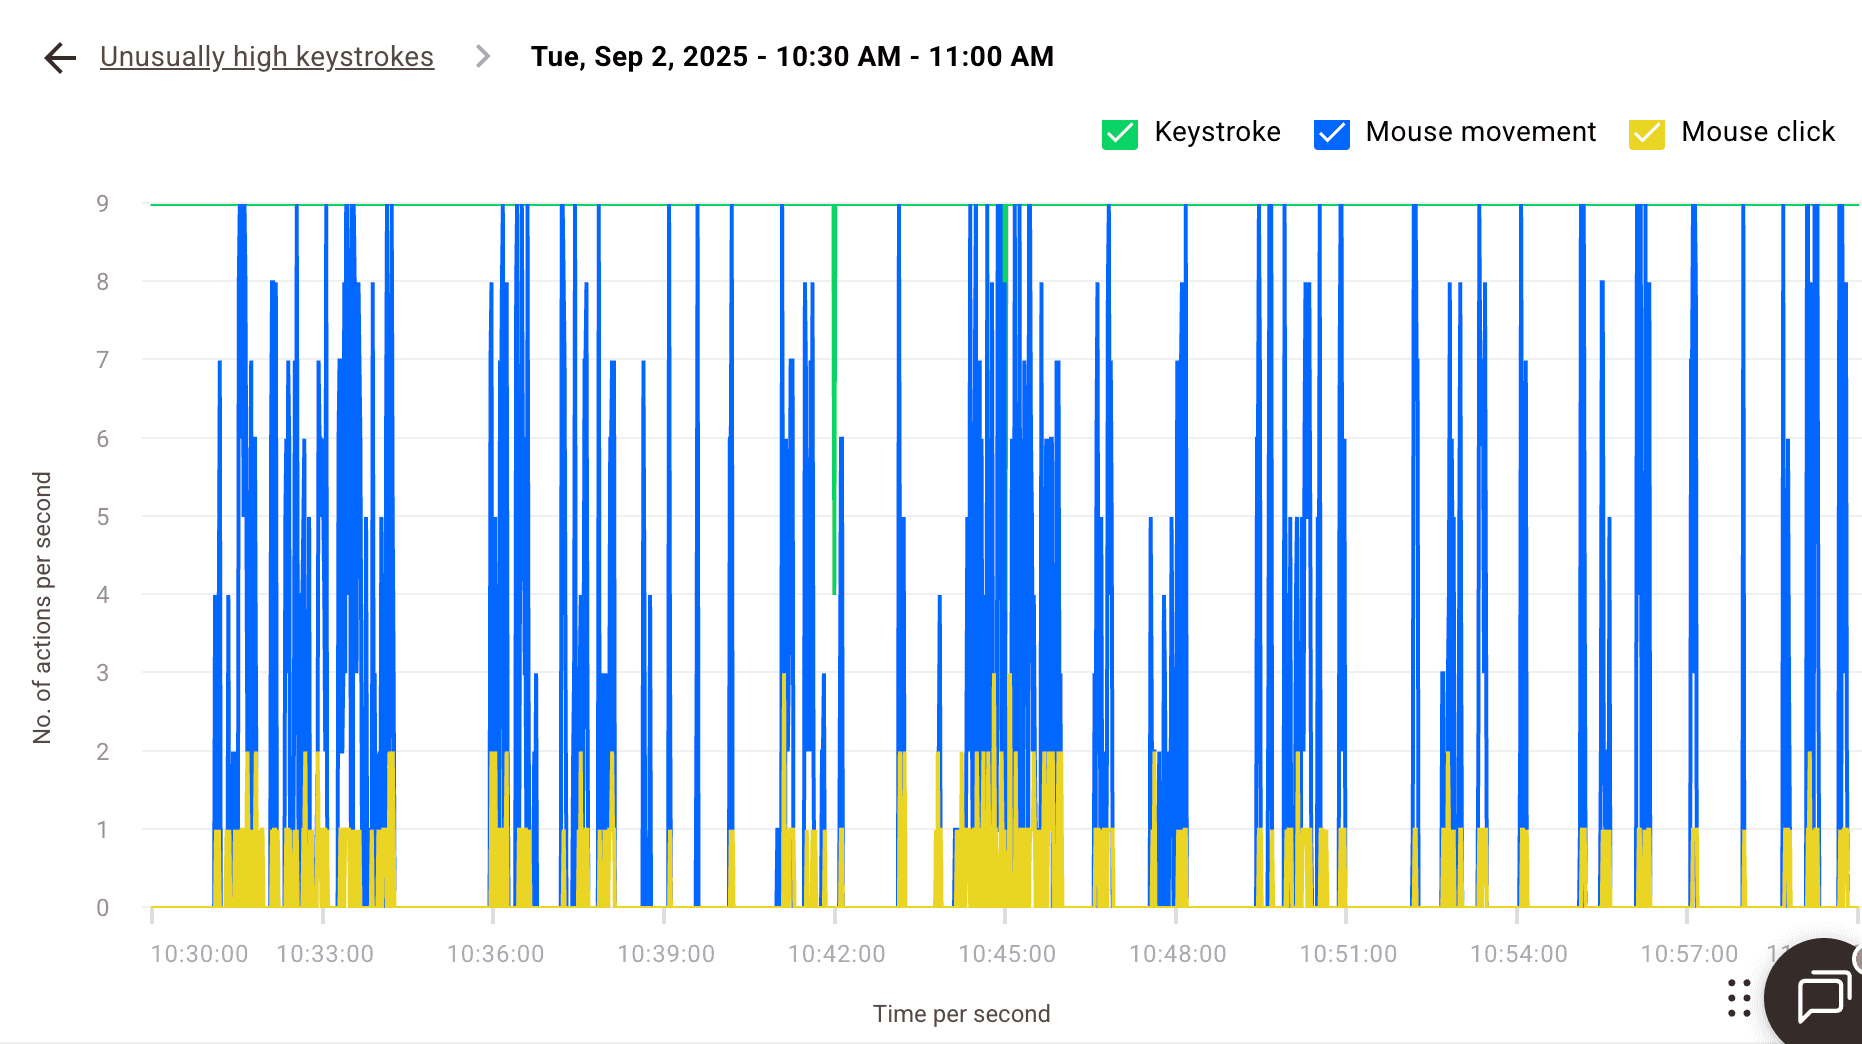Click the 10:42:00 time axis label
Image resolution: width=1862 pixels, height=1044 pixels.
point(837,954)
